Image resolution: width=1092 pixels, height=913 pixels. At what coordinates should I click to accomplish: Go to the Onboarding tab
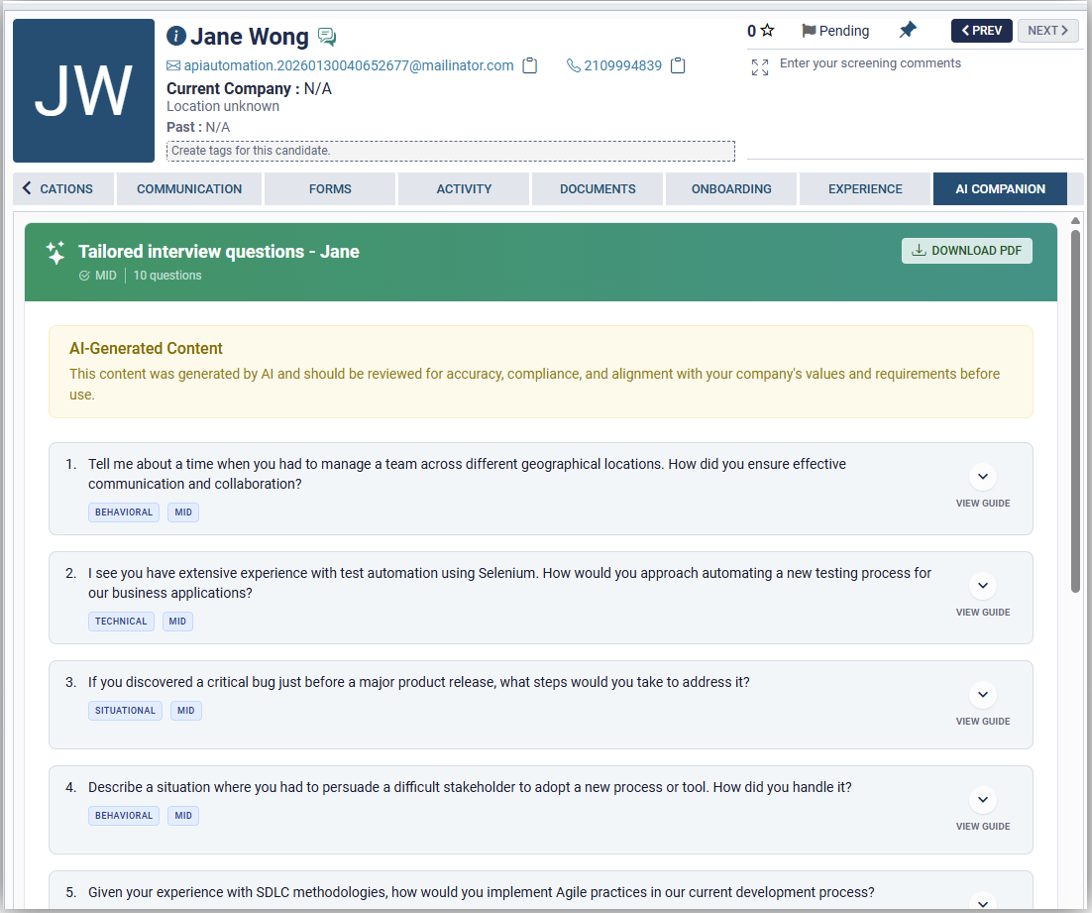click(731, 189)
